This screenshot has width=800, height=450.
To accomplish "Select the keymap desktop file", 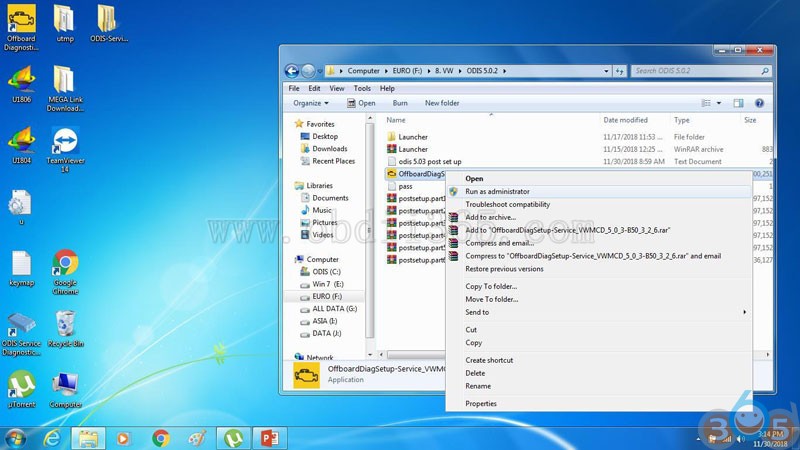I will 21,268.
